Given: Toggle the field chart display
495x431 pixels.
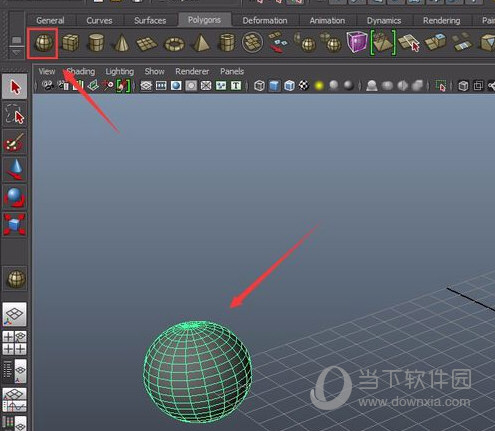Looking at the screenshot, I should 206,86.
